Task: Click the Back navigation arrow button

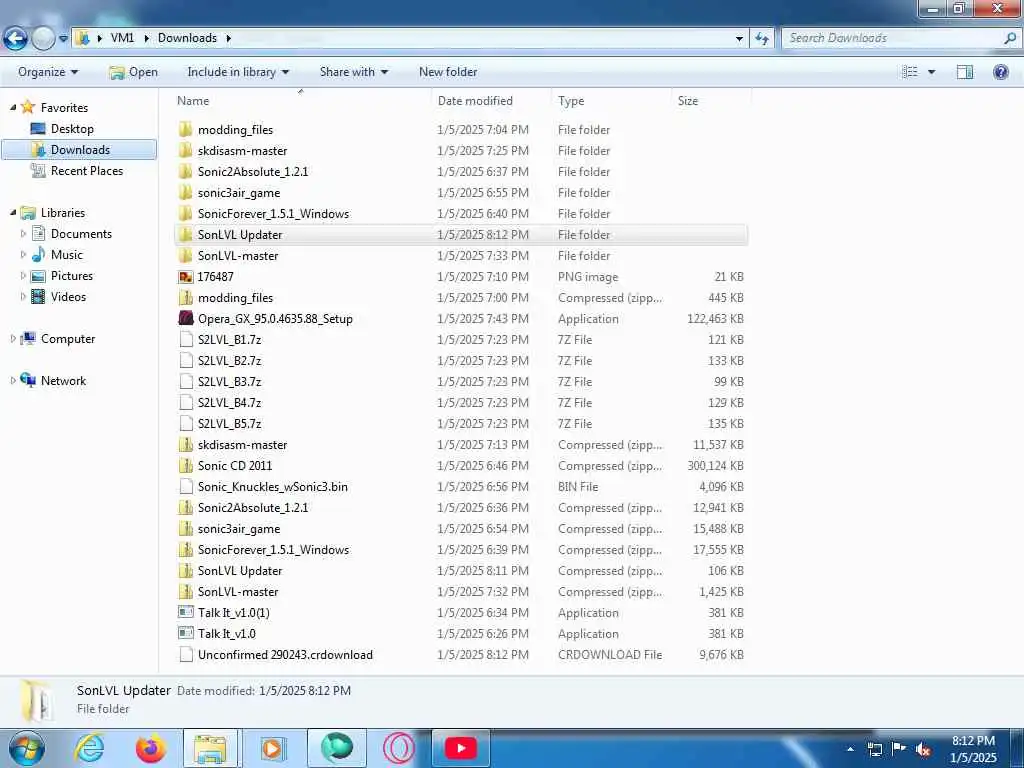Action: [15, 38]
